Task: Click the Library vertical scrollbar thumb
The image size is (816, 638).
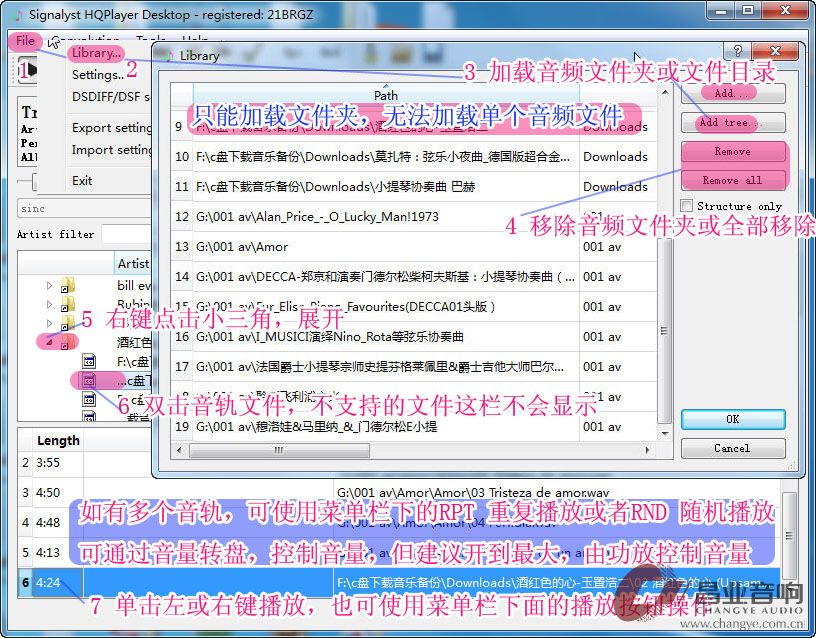Action: click(665, 330)
